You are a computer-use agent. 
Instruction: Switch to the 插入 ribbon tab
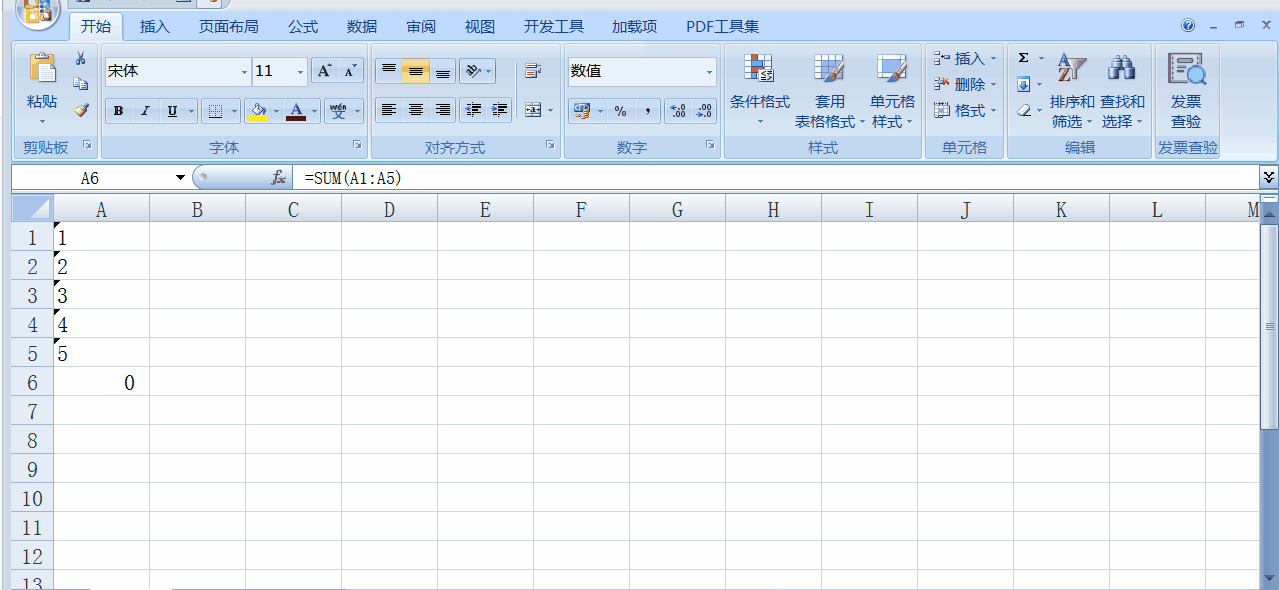tap(154, 26)
